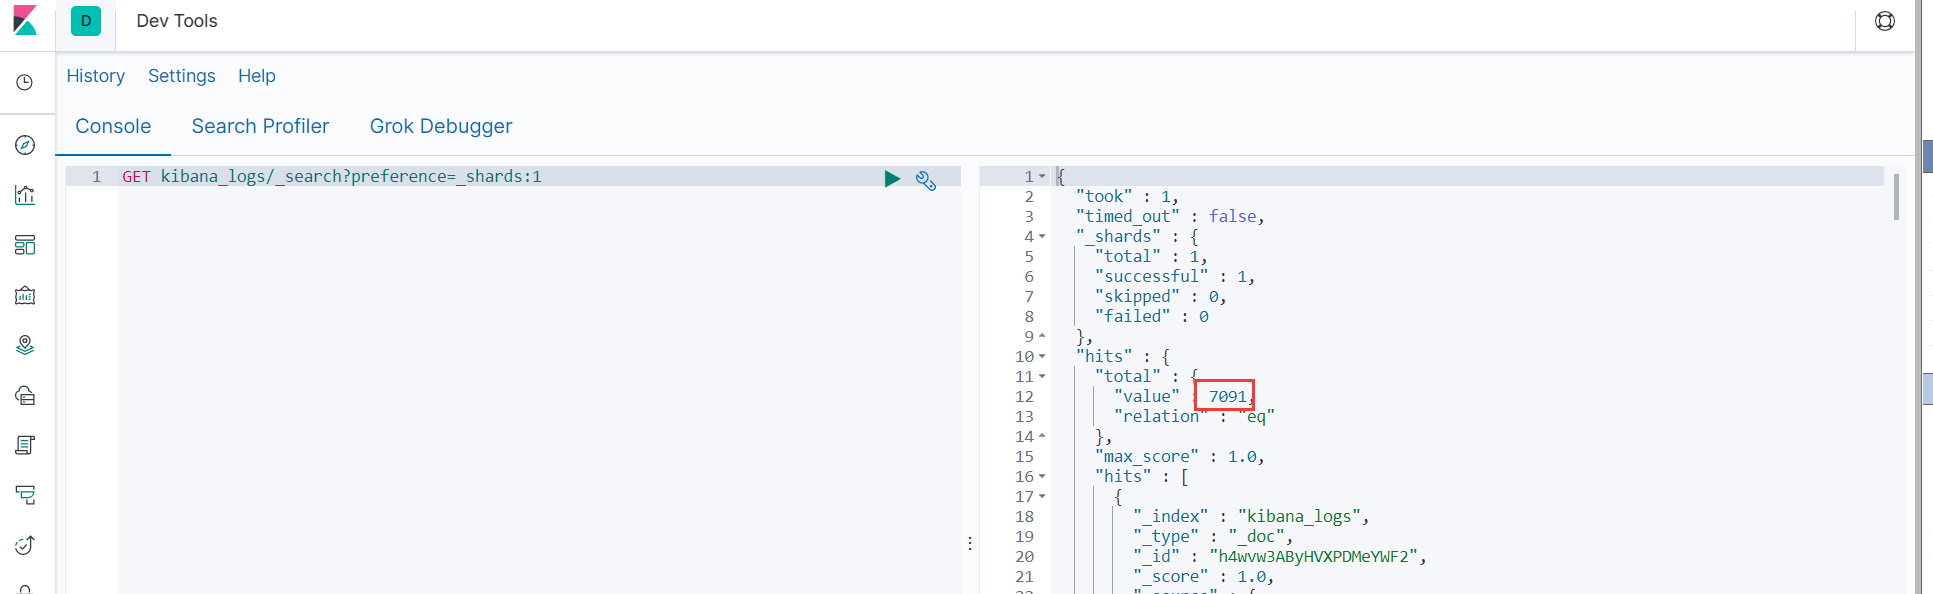Click the "timed_out" : false line

tap(1170, 216)
